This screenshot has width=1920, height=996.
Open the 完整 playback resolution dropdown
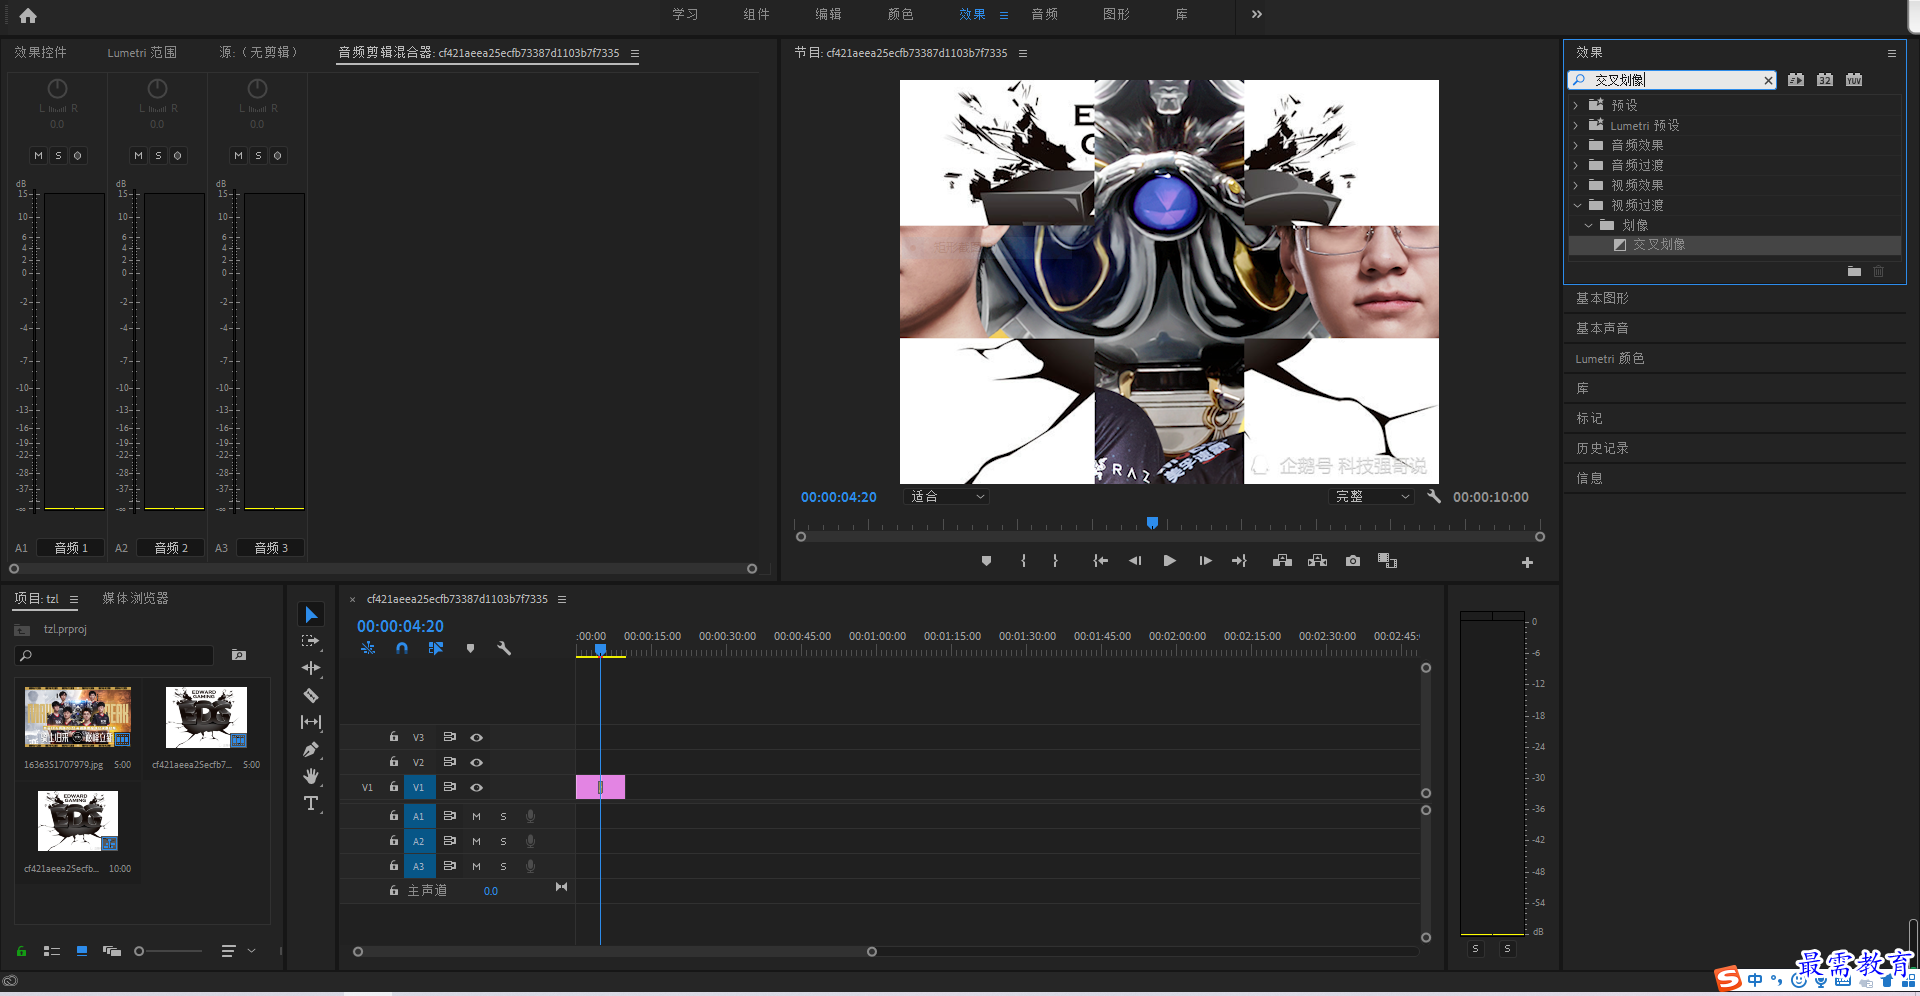(1371, 496)
